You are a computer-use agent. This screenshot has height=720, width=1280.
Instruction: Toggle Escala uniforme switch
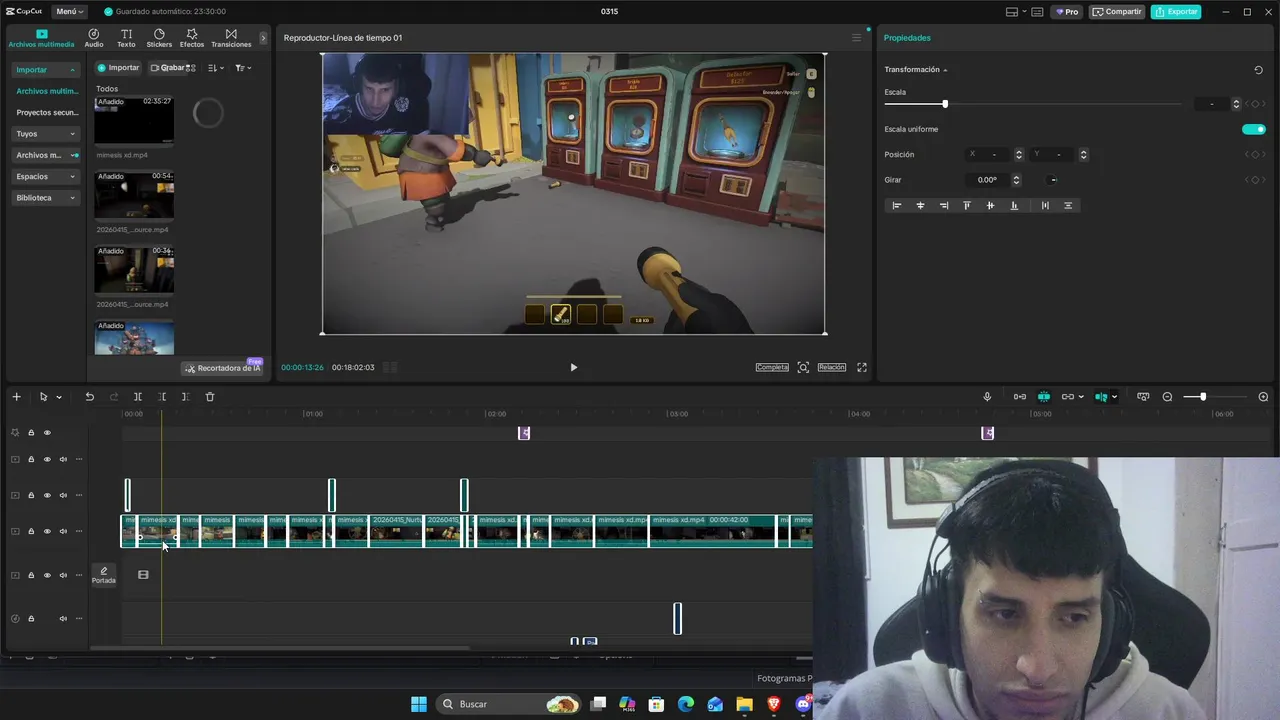click(x=1254, y=129)
